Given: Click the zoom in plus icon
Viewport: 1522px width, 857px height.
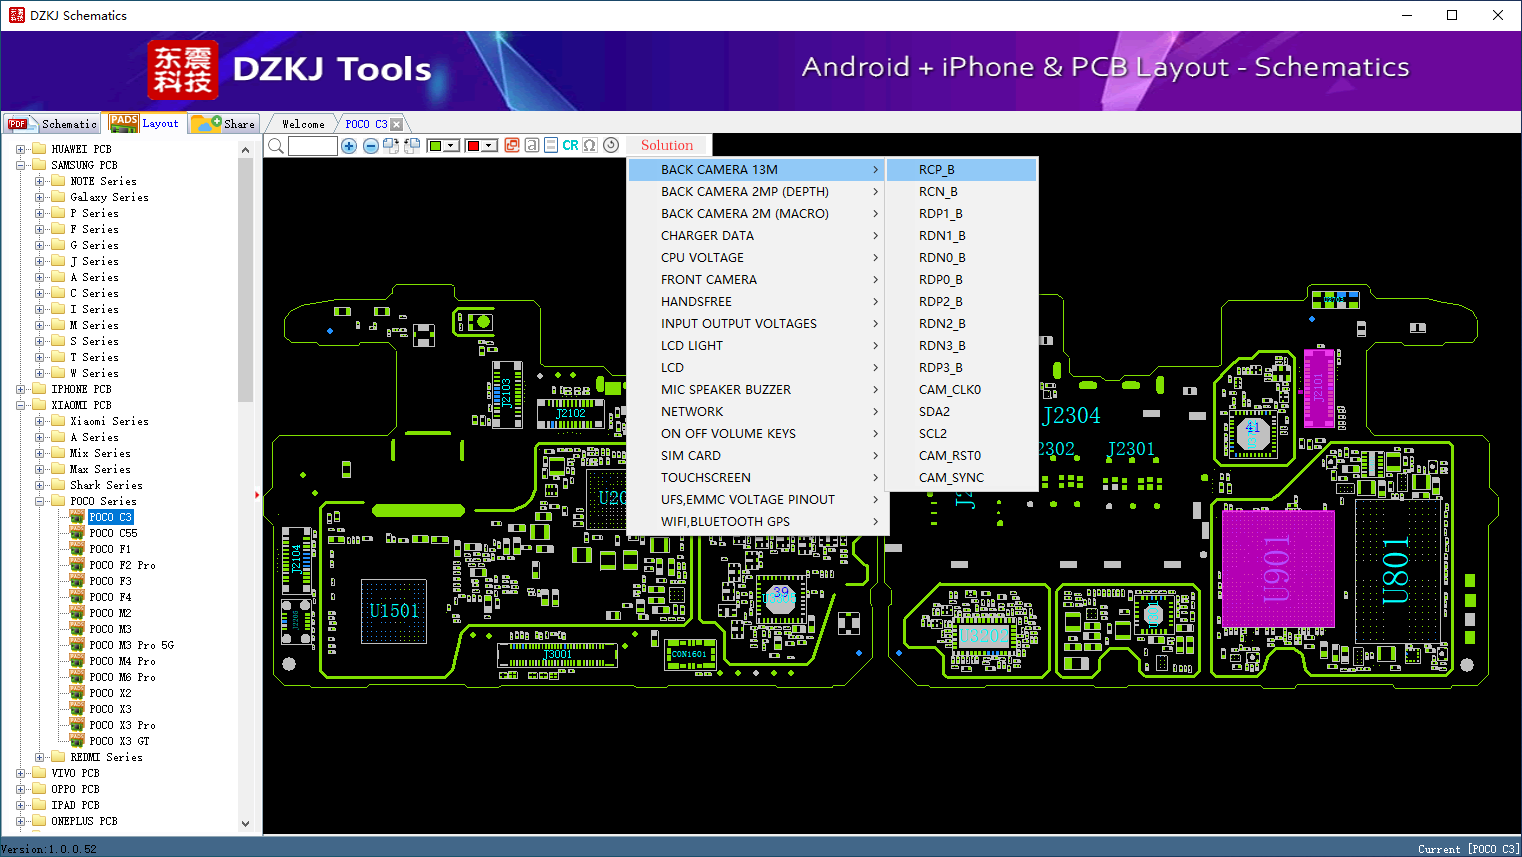Looking at the screenshot, I should (x=349, y=146).
